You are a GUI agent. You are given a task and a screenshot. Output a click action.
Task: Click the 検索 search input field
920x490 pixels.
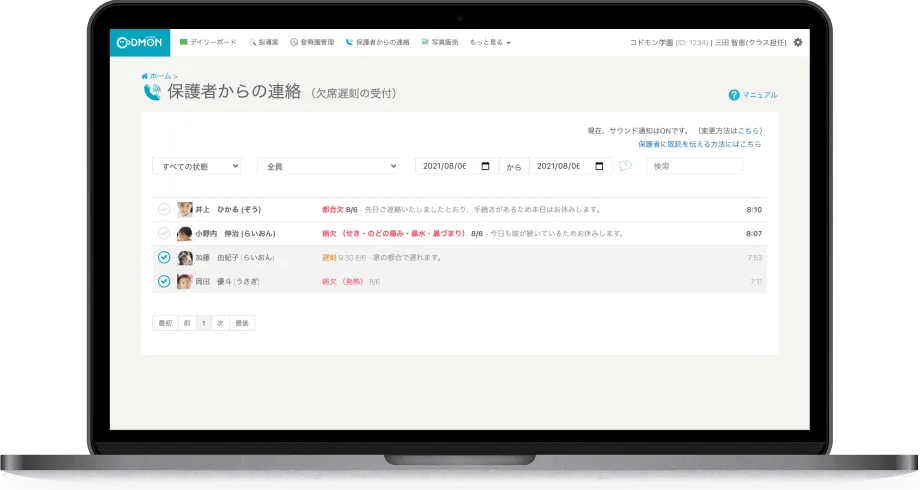click(694, 166)
